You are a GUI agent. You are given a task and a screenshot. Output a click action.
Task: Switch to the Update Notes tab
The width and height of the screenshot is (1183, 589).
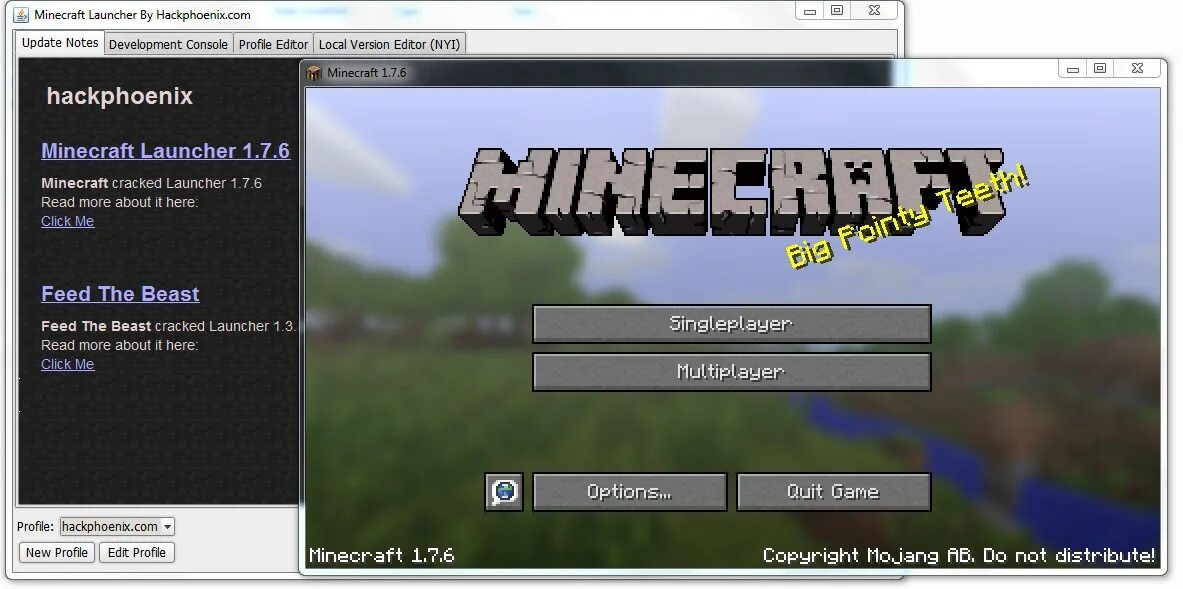pyautogui.click(x=60, y=43)
